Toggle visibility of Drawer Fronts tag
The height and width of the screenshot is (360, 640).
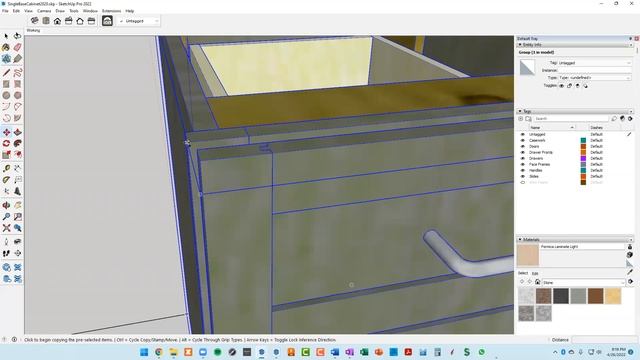tap(522, 152)
